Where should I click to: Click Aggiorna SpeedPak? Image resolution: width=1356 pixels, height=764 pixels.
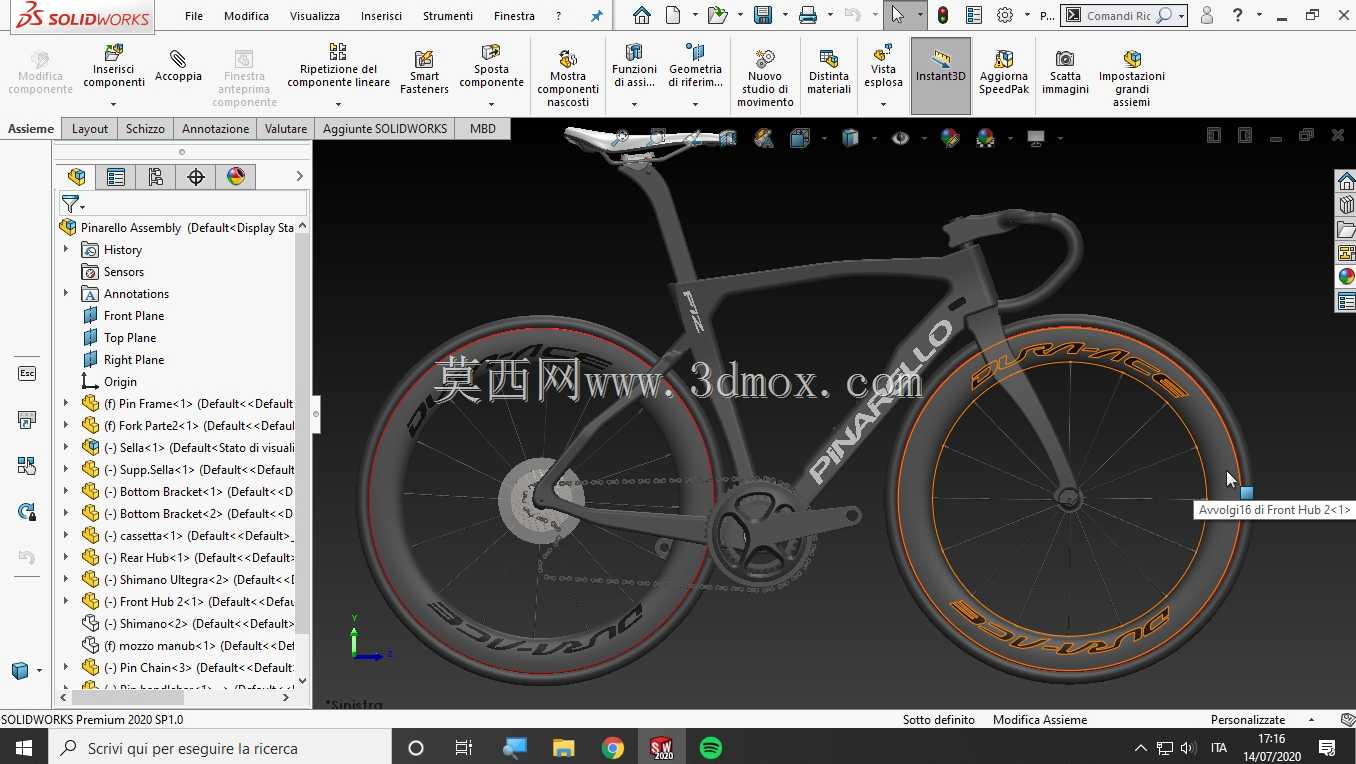[1003, 72]
